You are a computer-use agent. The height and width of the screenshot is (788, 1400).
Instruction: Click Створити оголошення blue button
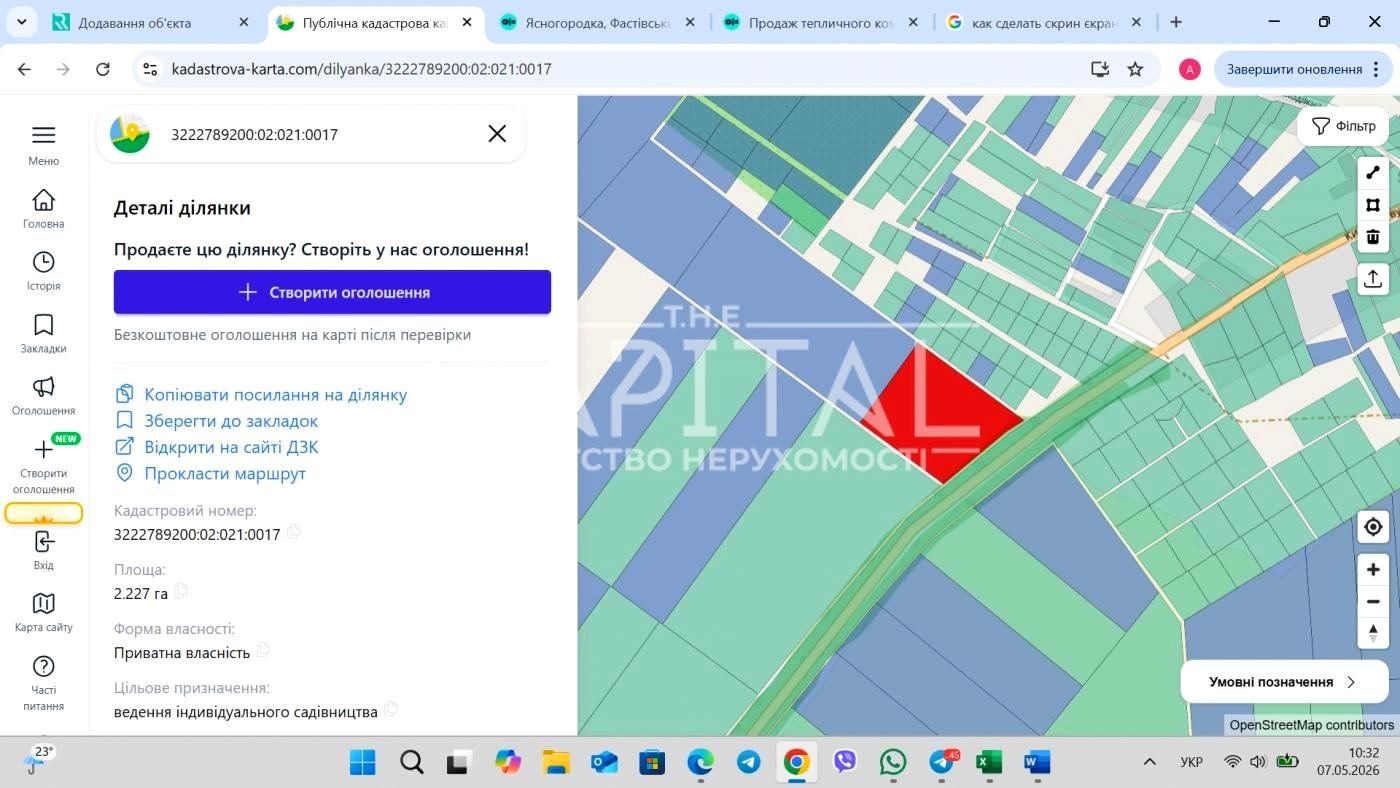pyautogui.click(x=332, y=292)
